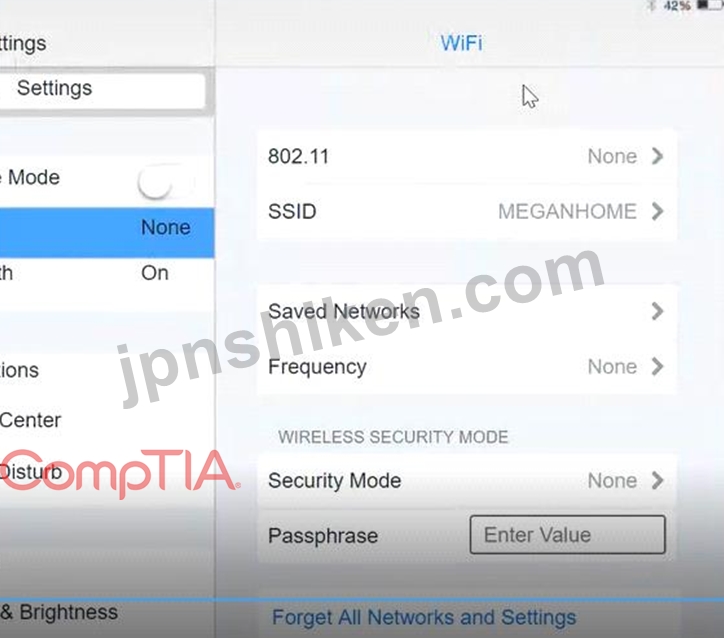Click the Bluetooth status bar icon

[652, 6]
